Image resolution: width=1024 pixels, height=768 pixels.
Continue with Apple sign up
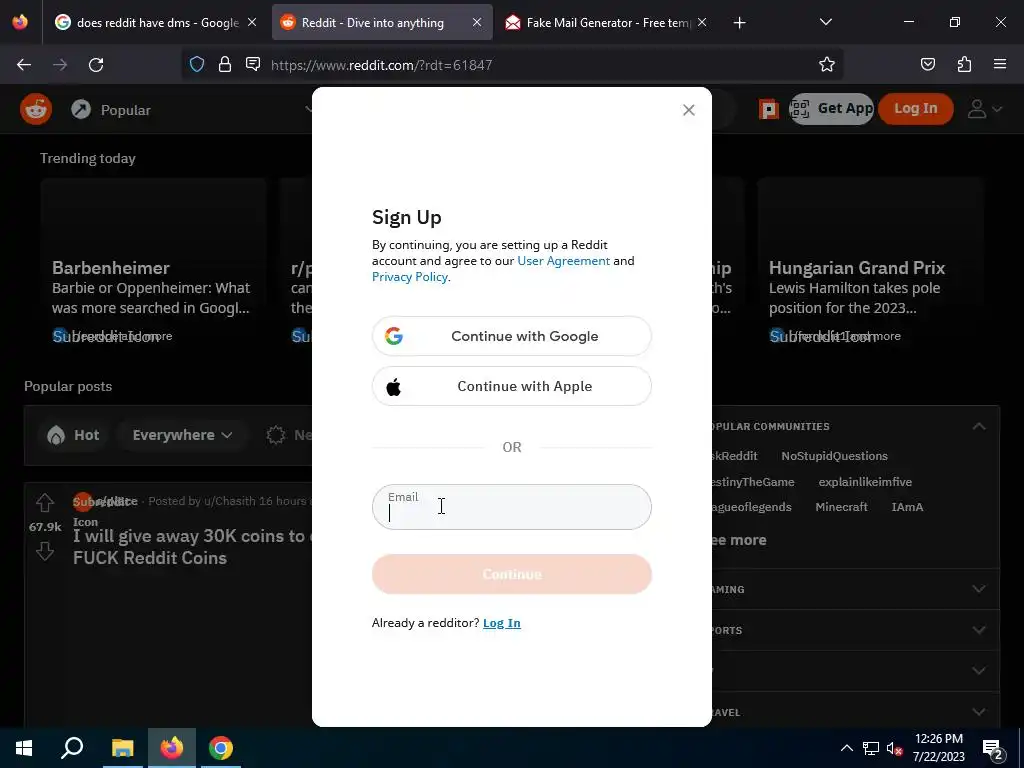tap(511, 386)
